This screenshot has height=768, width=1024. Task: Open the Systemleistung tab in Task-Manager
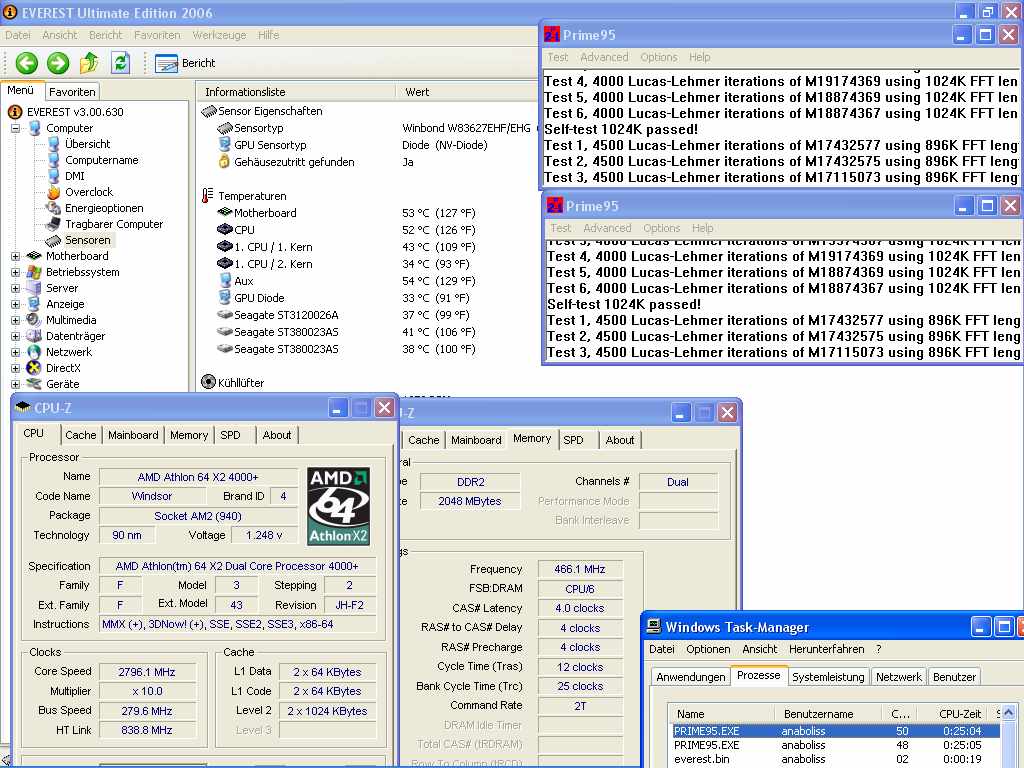828,677
